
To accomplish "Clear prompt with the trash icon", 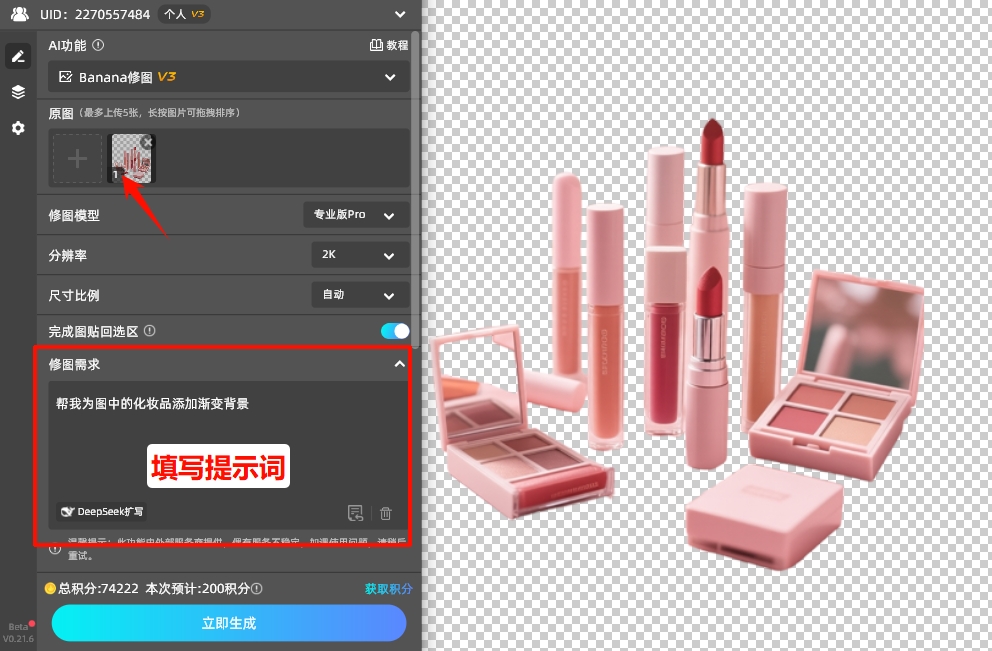I will click(386, 513).
